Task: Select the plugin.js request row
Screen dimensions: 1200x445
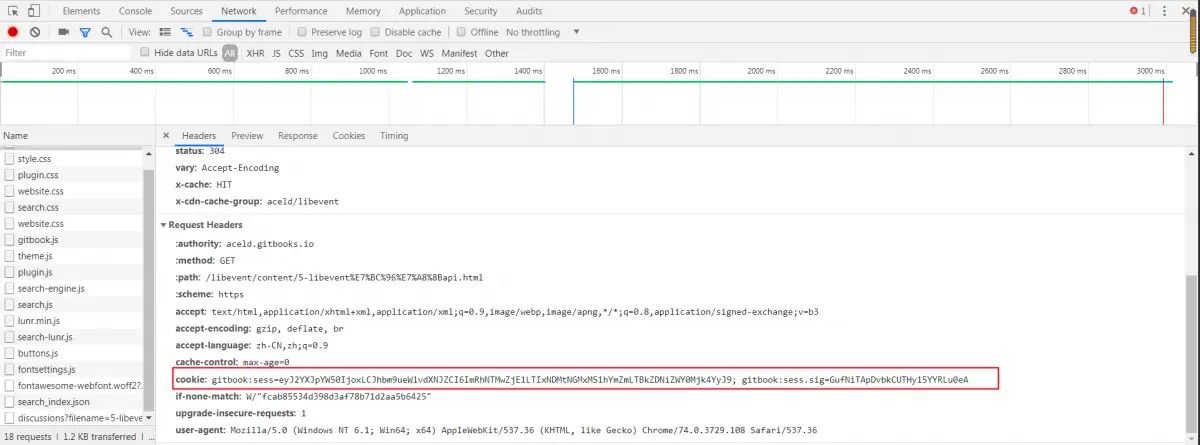Action: [x=72, y=272]
